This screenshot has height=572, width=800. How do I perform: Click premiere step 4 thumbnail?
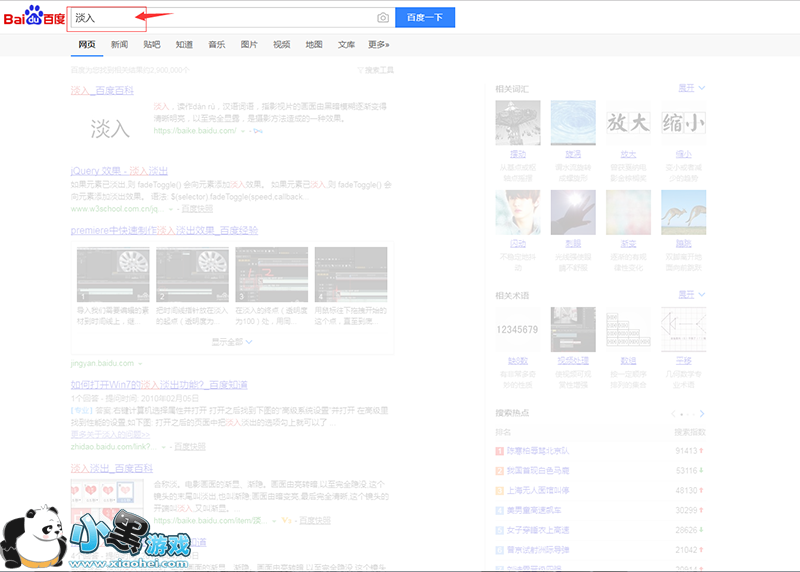(x=351, y=275)
